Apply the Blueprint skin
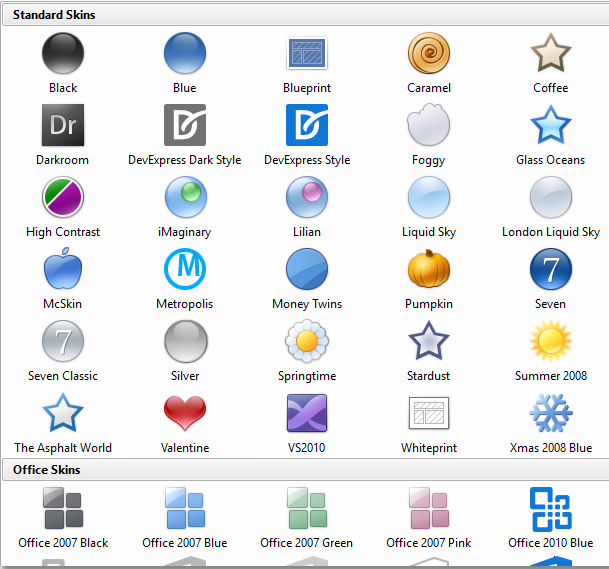 pos(307,53)
